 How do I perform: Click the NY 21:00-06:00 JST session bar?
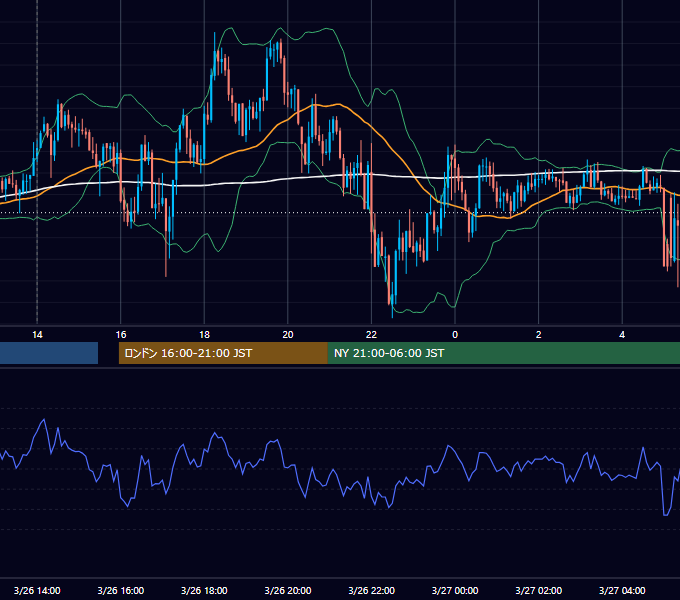pos(503,353)
